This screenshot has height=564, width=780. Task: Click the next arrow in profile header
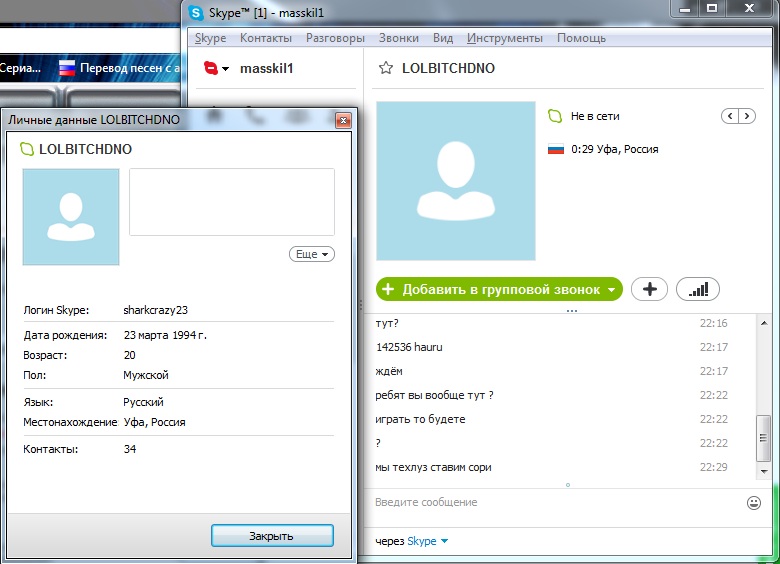pos(747,116)
